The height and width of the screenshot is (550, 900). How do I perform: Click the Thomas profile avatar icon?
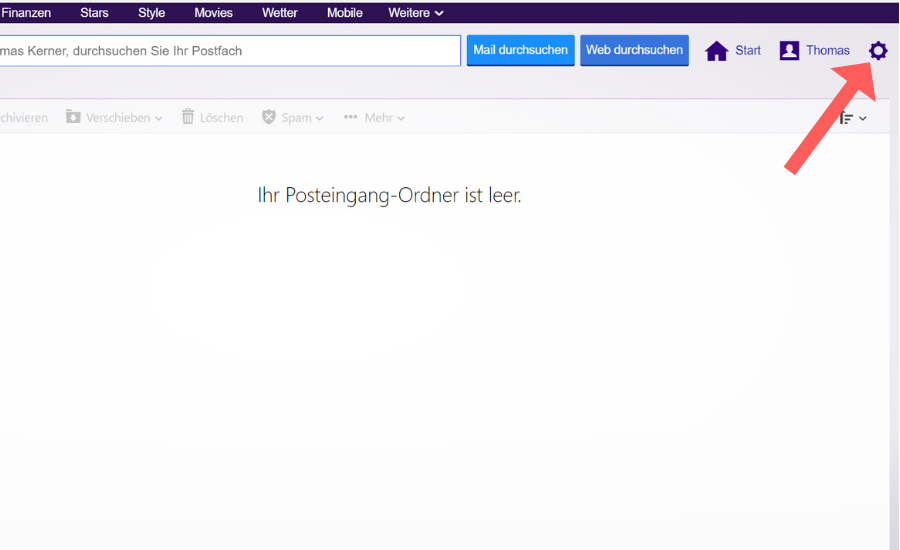789,51
